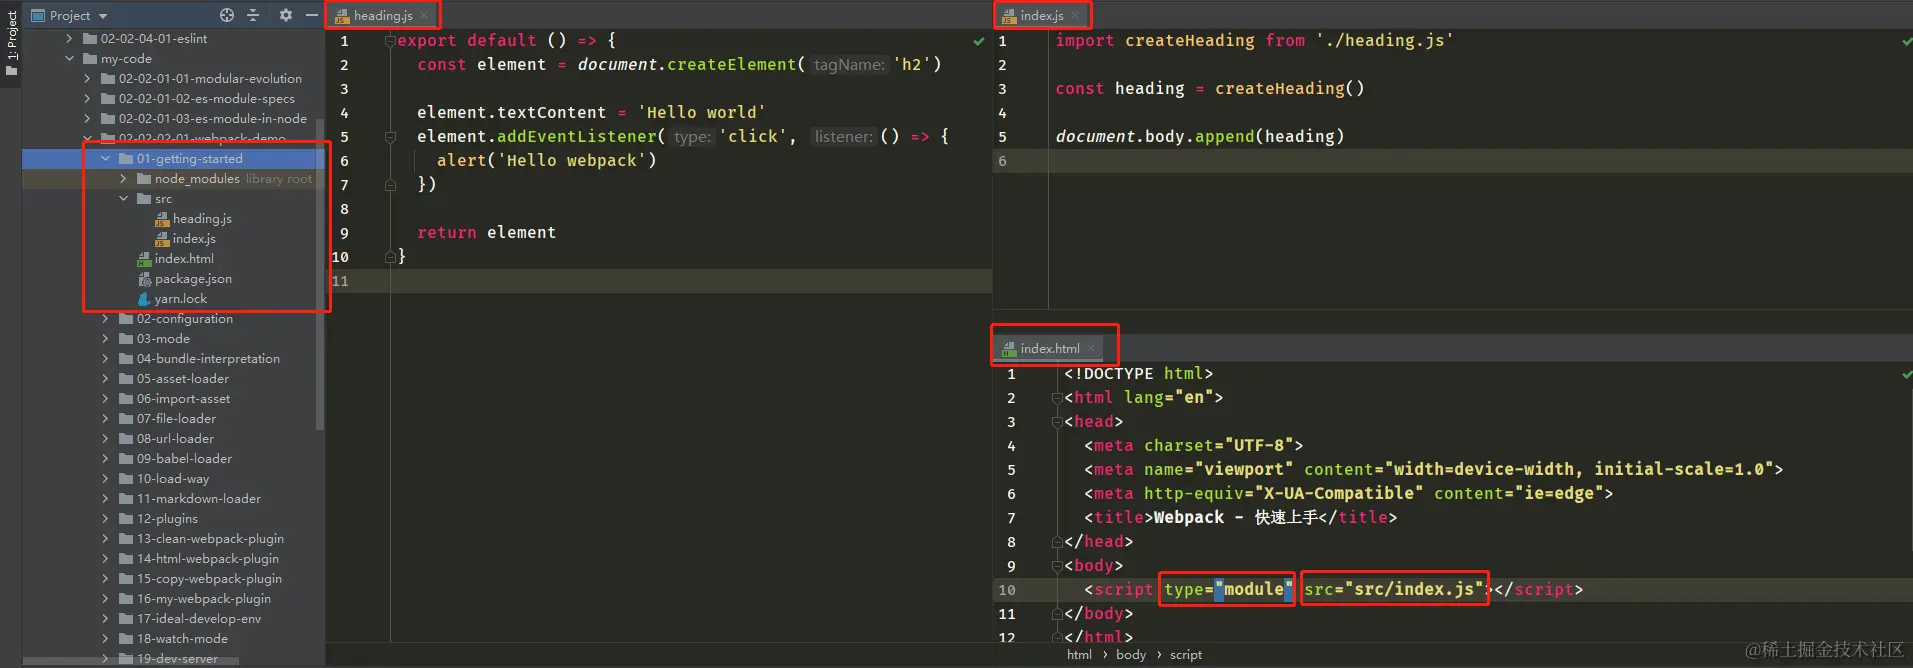Click the 01-getting-started folder icon
This screenshot has height=668, width=1913.
[x=126, y=159]
